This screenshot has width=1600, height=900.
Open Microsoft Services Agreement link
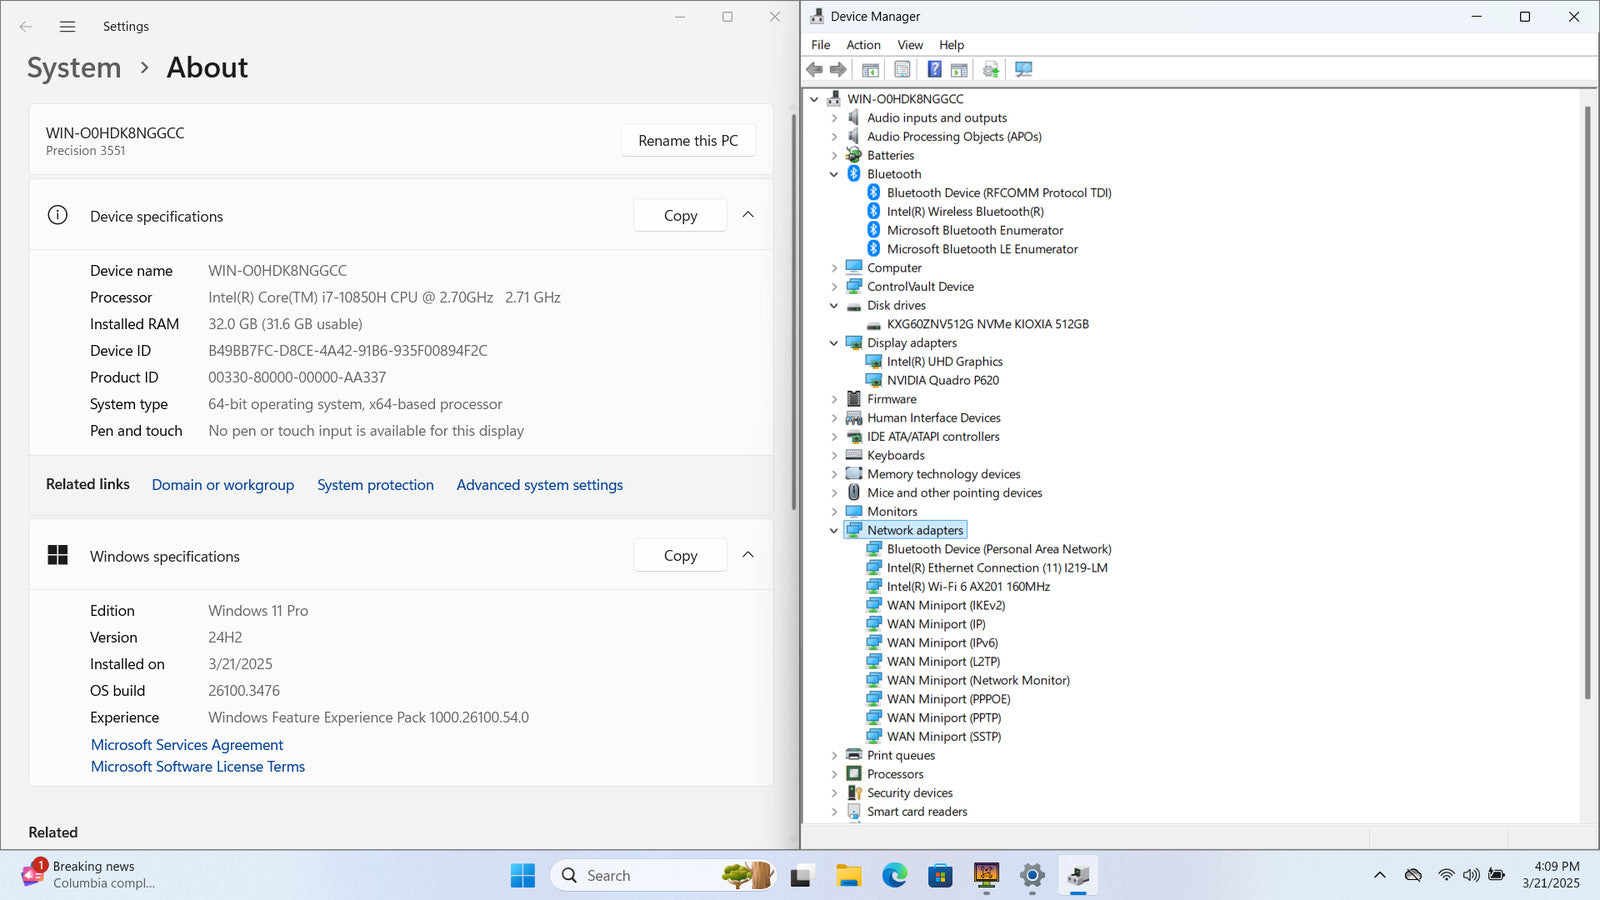coord(187,745)
